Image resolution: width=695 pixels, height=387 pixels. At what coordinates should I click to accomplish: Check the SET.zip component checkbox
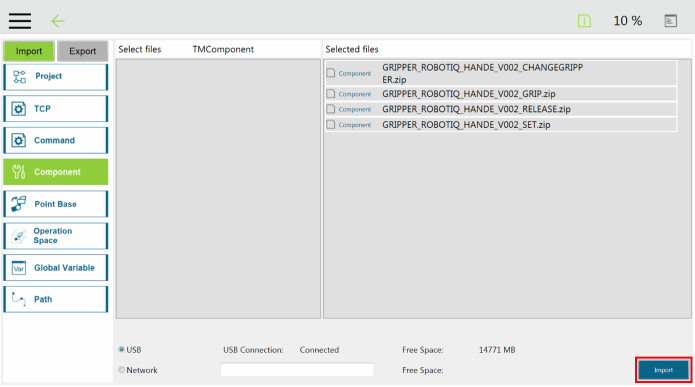[331, 125]
